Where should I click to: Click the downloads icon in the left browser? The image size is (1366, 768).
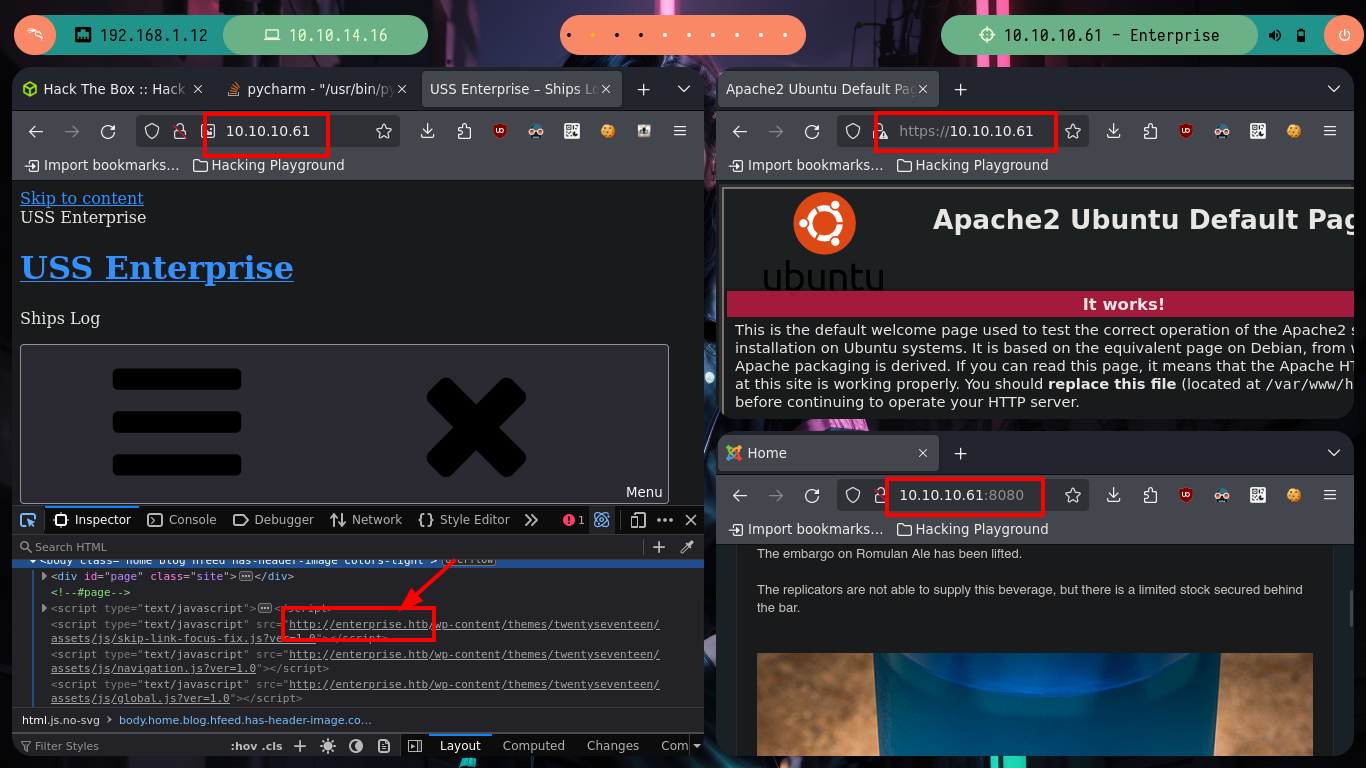pyautogui.click(x=427, y=131)
